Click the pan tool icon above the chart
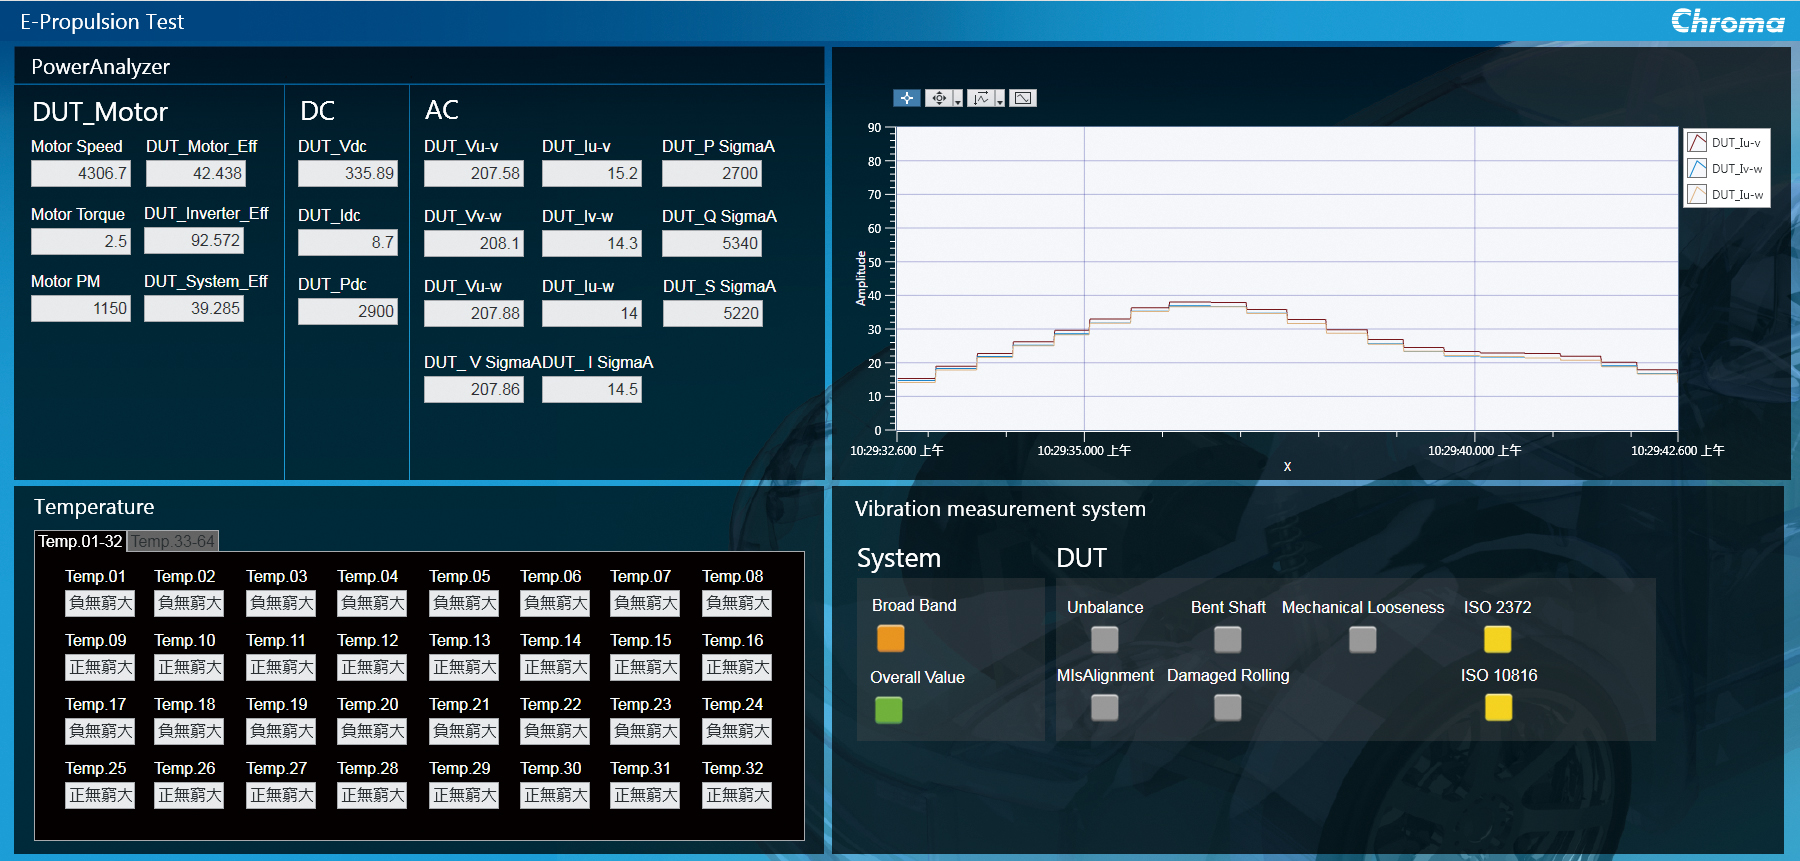Image resolution: width=1800 pixels, height=861 pixels. click(938, 98)
